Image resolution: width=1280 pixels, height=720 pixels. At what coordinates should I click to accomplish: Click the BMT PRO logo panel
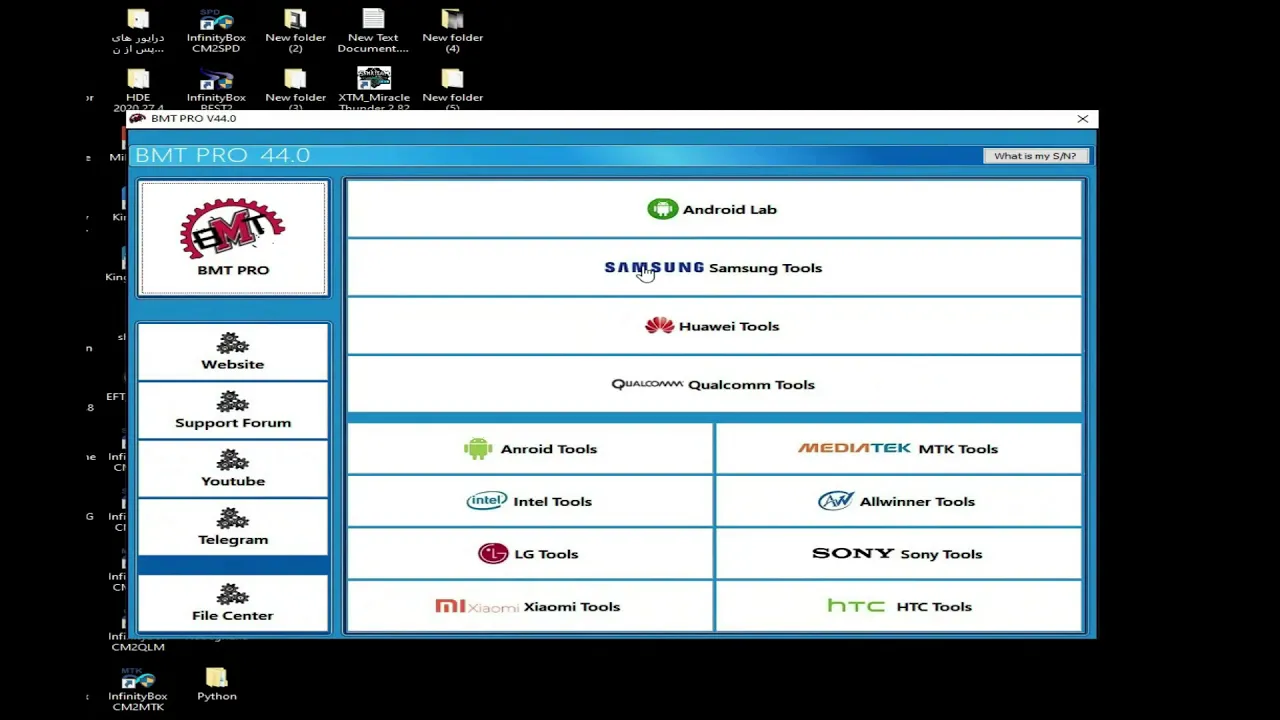233,238
